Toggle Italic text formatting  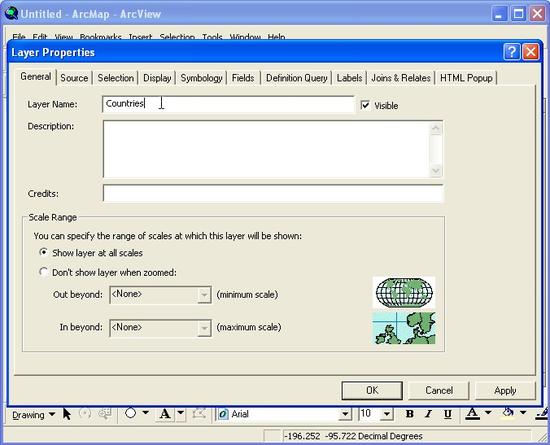428,414
